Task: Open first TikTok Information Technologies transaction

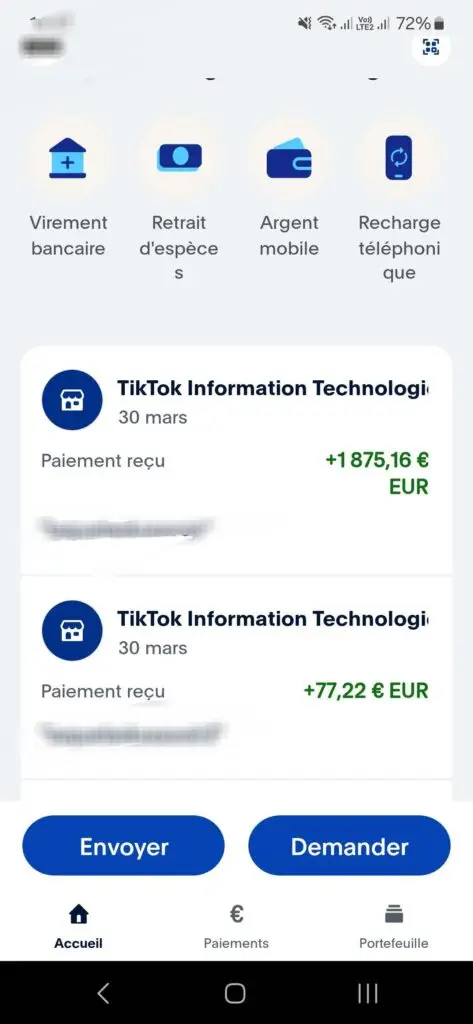Action: point(236,460)
